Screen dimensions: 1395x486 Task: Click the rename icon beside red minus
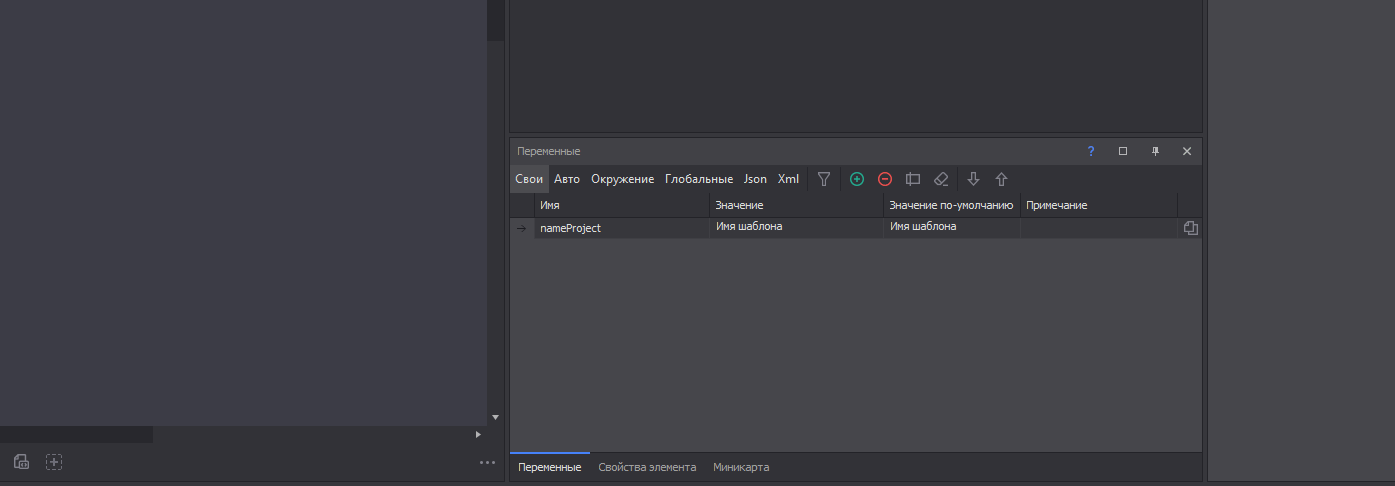pos(913,179)
